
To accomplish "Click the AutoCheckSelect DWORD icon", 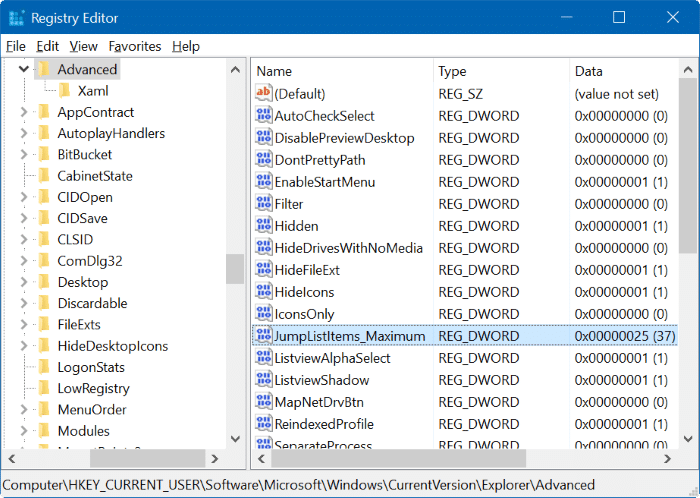I will (x=263, y=115).
